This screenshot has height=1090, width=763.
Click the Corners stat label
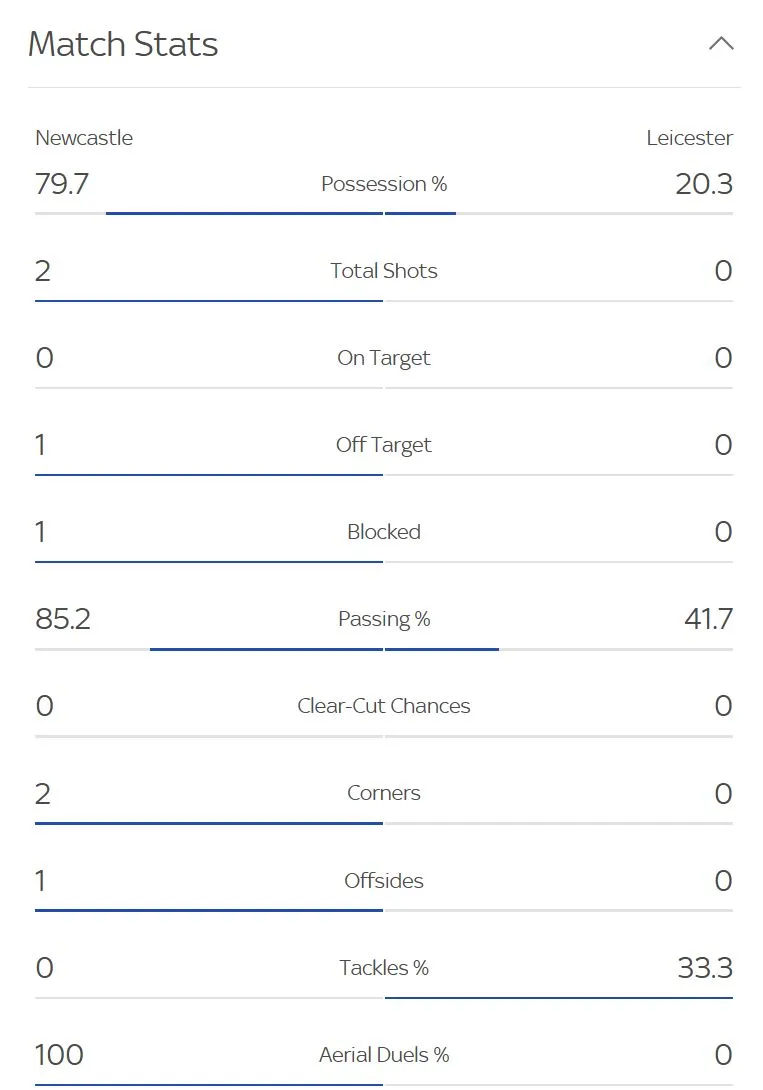pos(384,793)
